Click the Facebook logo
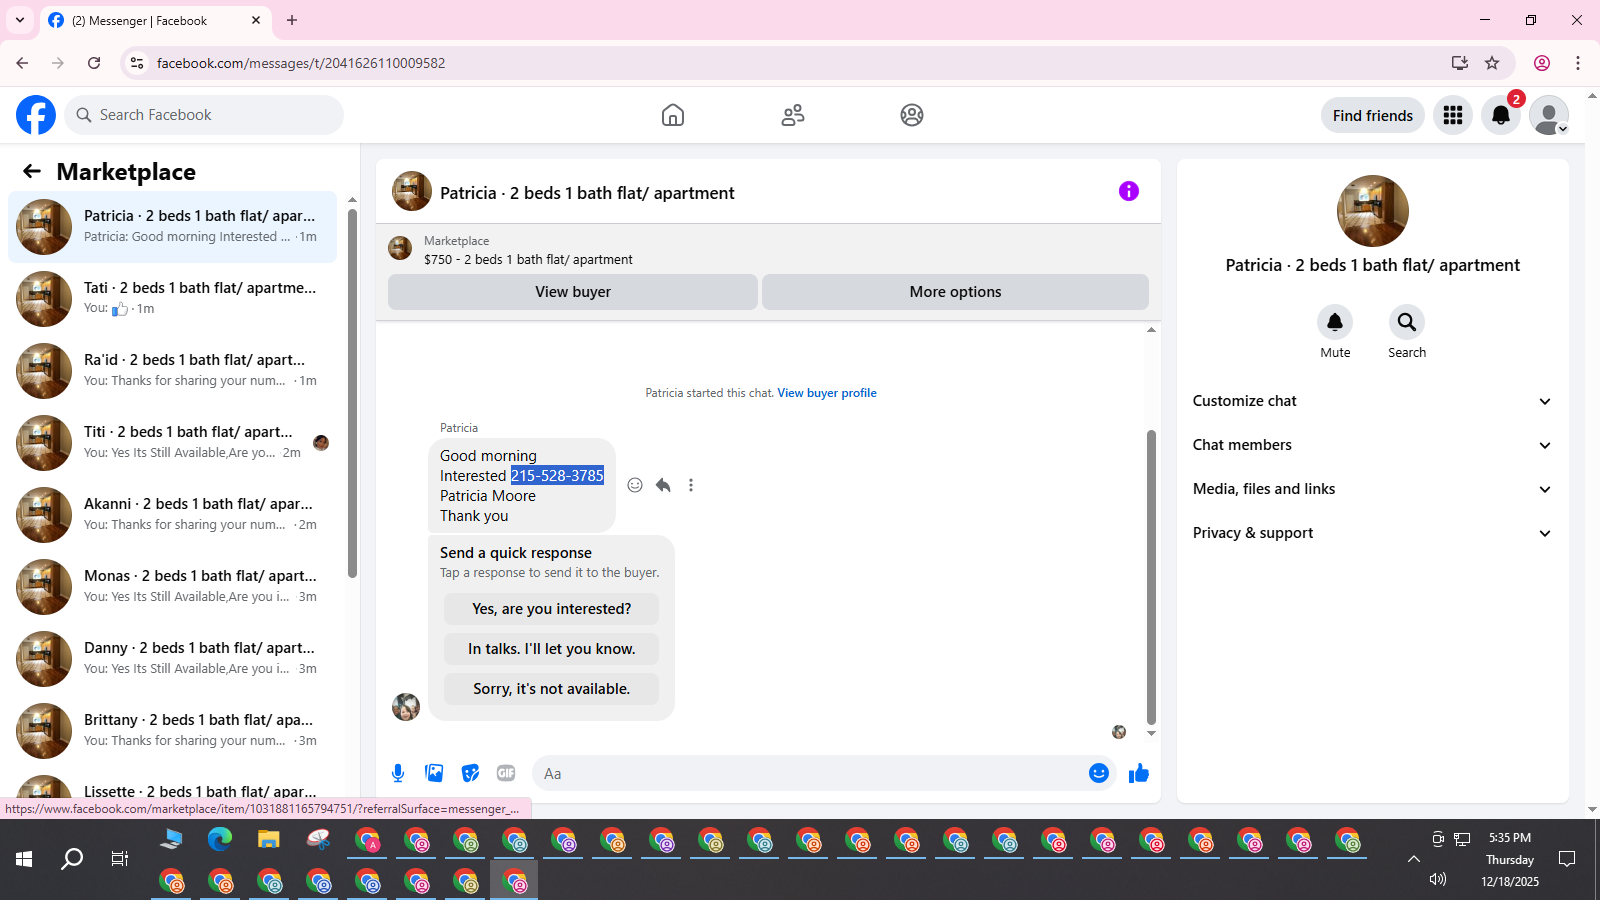Viewport: 1600px width, 900px height. (x=36, y=115)
